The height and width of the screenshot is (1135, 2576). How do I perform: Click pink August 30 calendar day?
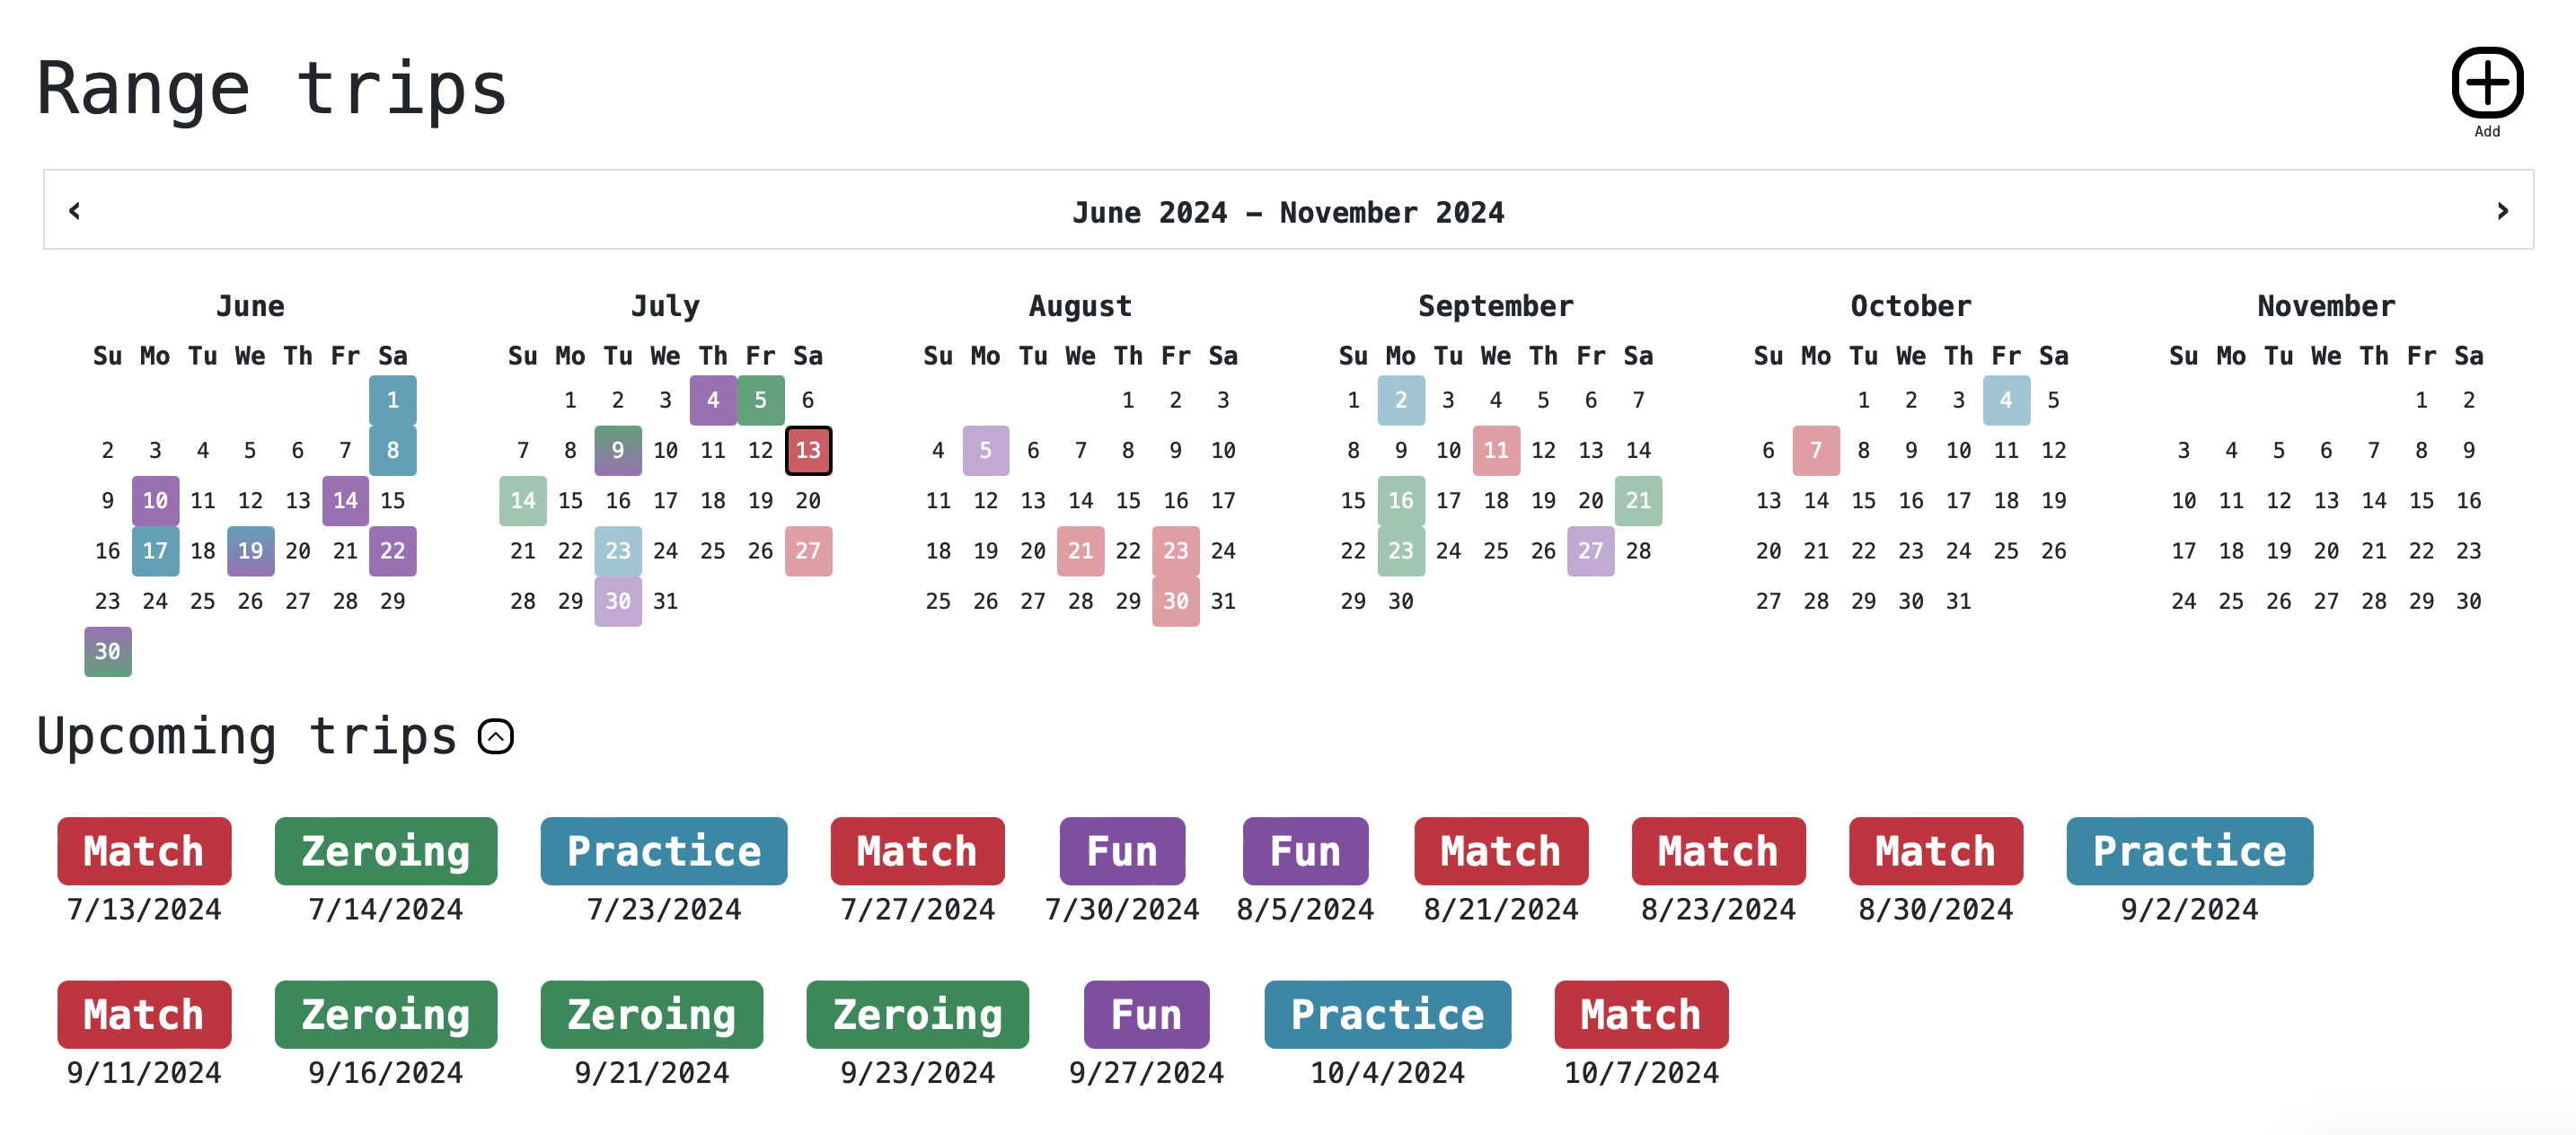[1175, 602]
